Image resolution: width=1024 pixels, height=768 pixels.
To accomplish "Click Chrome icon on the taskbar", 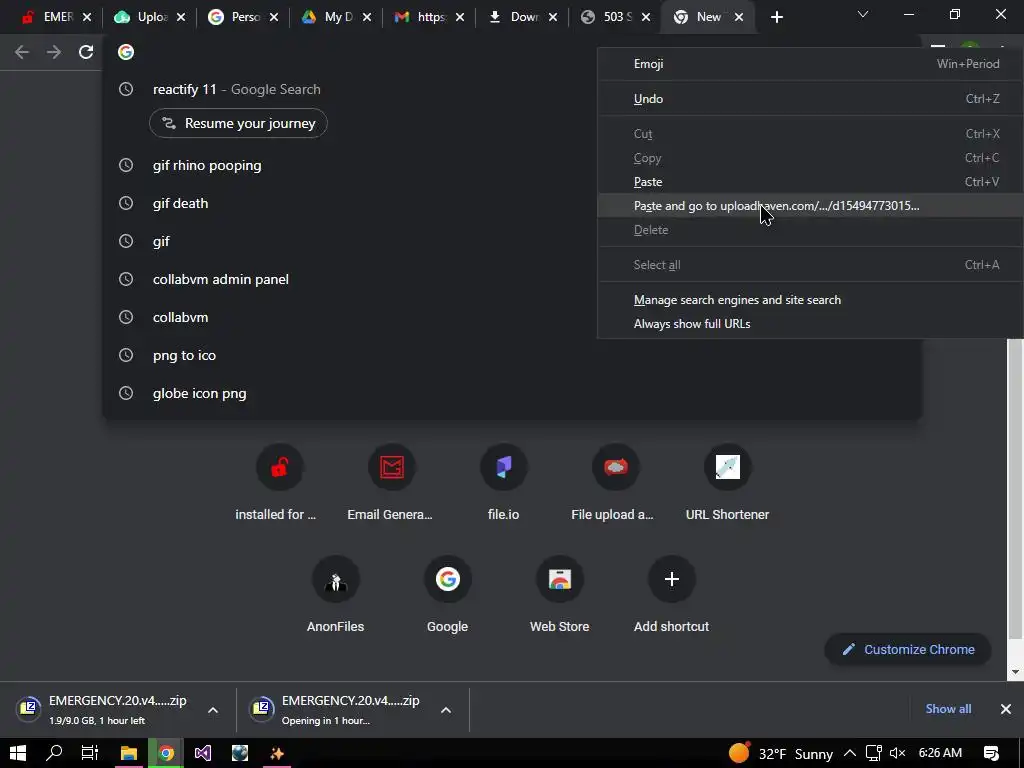I will point(166,753).
